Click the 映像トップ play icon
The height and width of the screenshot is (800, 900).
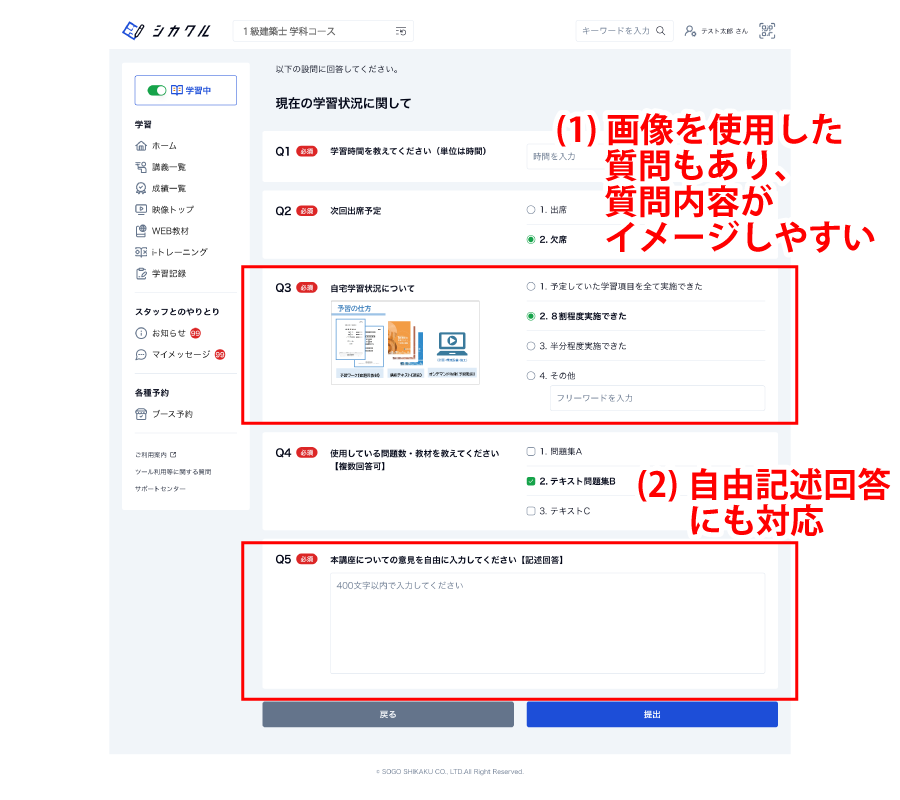(141, 209)
